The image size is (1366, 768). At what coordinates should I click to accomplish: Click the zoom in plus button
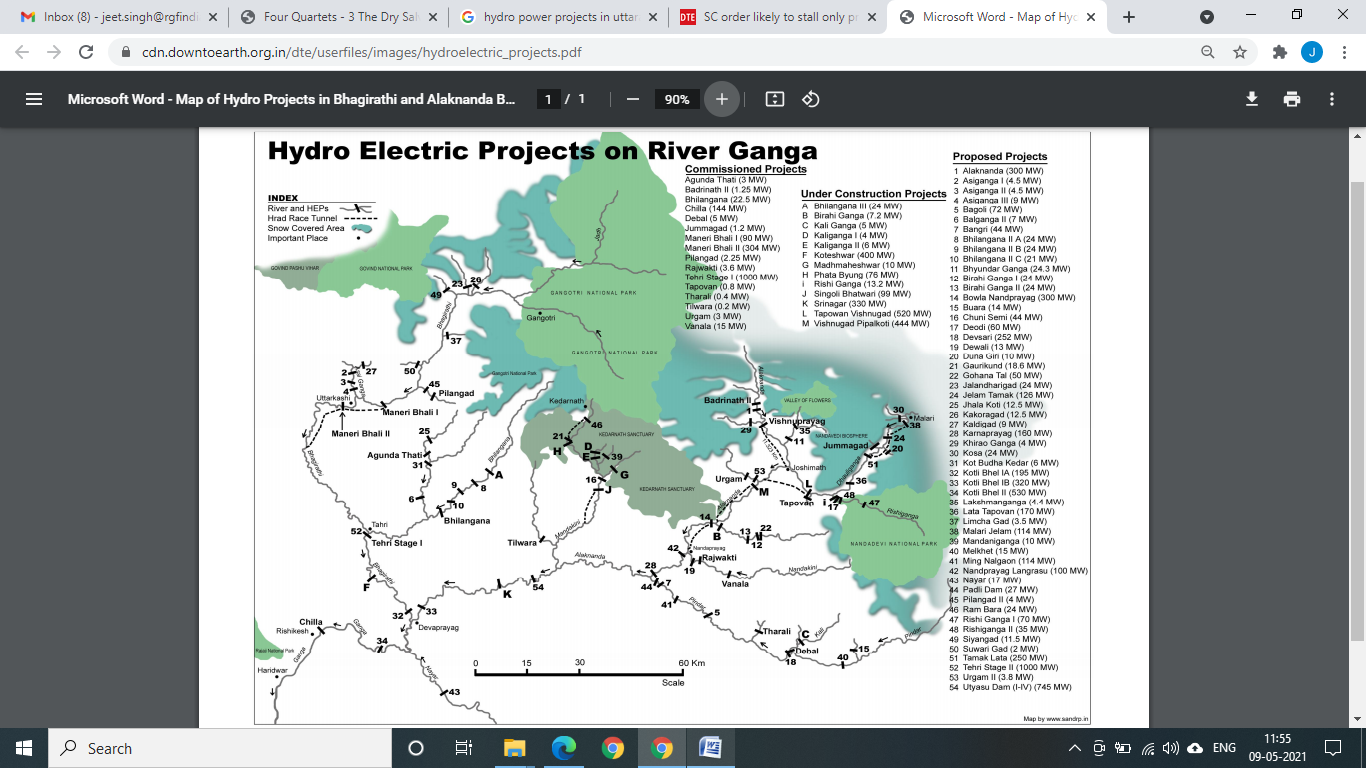721,99
